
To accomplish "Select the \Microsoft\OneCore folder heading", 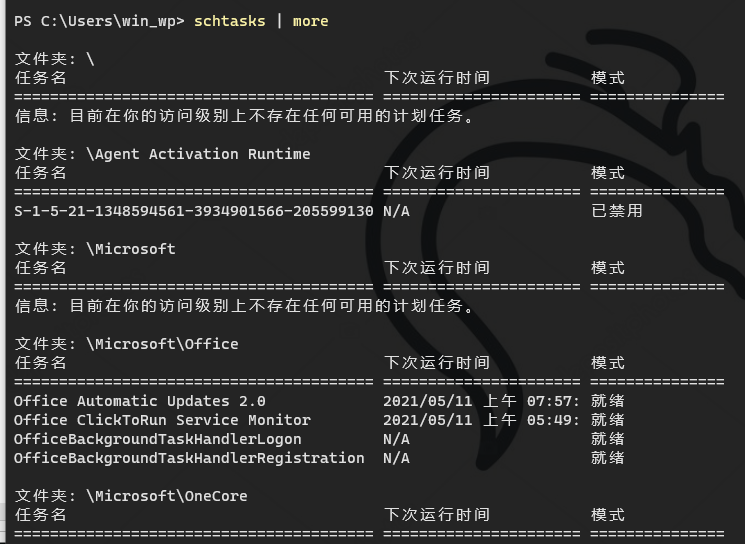I will 131,496.
